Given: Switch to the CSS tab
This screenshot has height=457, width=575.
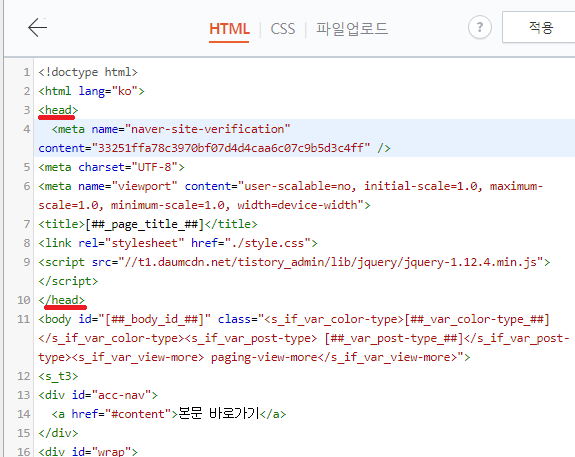Looking at the screenshot, I should [x=283, y=29].
